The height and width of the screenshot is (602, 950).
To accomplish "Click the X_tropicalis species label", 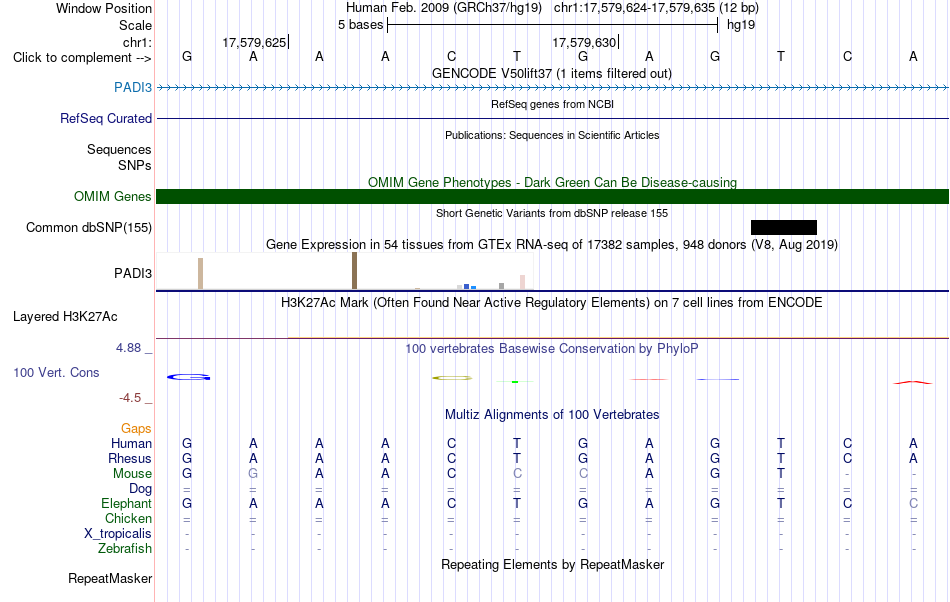I will [118, 534].
